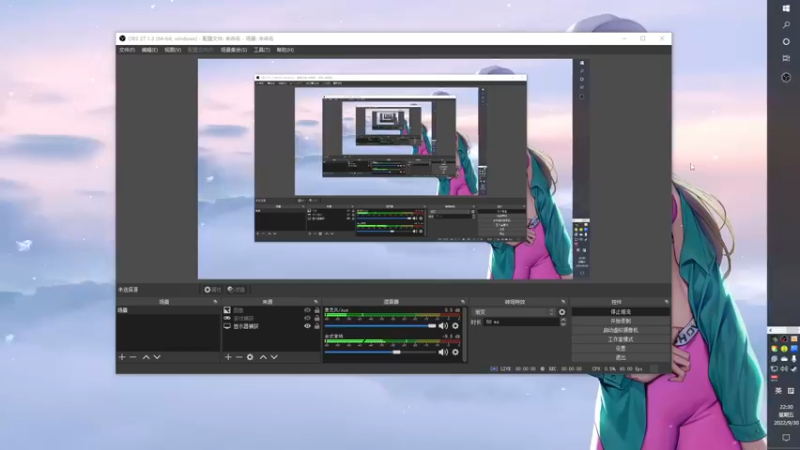Open transition properties gear icon
Screen dimensions: 800x450
pos(562,312)
